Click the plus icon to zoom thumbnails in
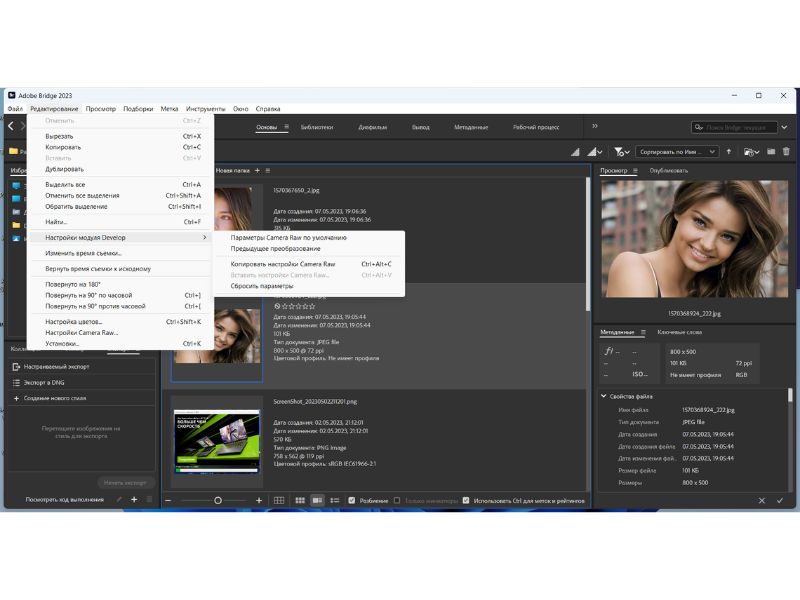This screenshot has height=600, width=800. coord(259,500)
